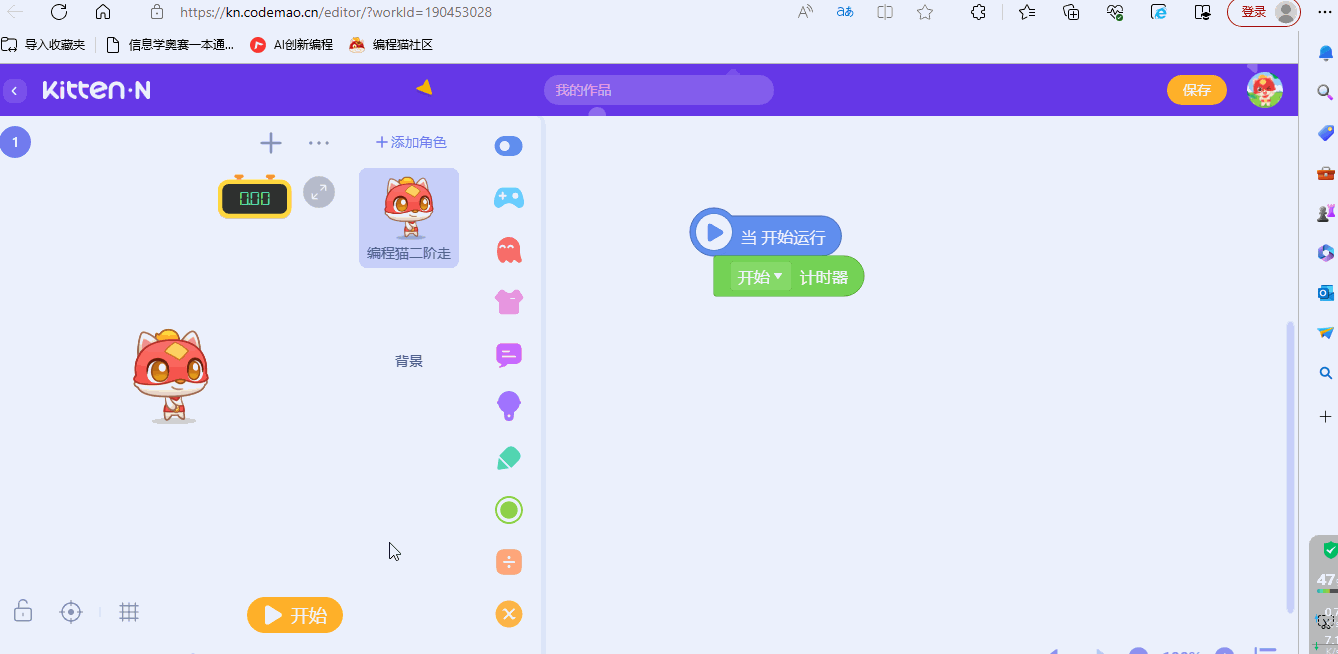The image size is (1338, 654).
Task: Add page to favorites star
Action: pyautogui.click(x=925, y=12)
